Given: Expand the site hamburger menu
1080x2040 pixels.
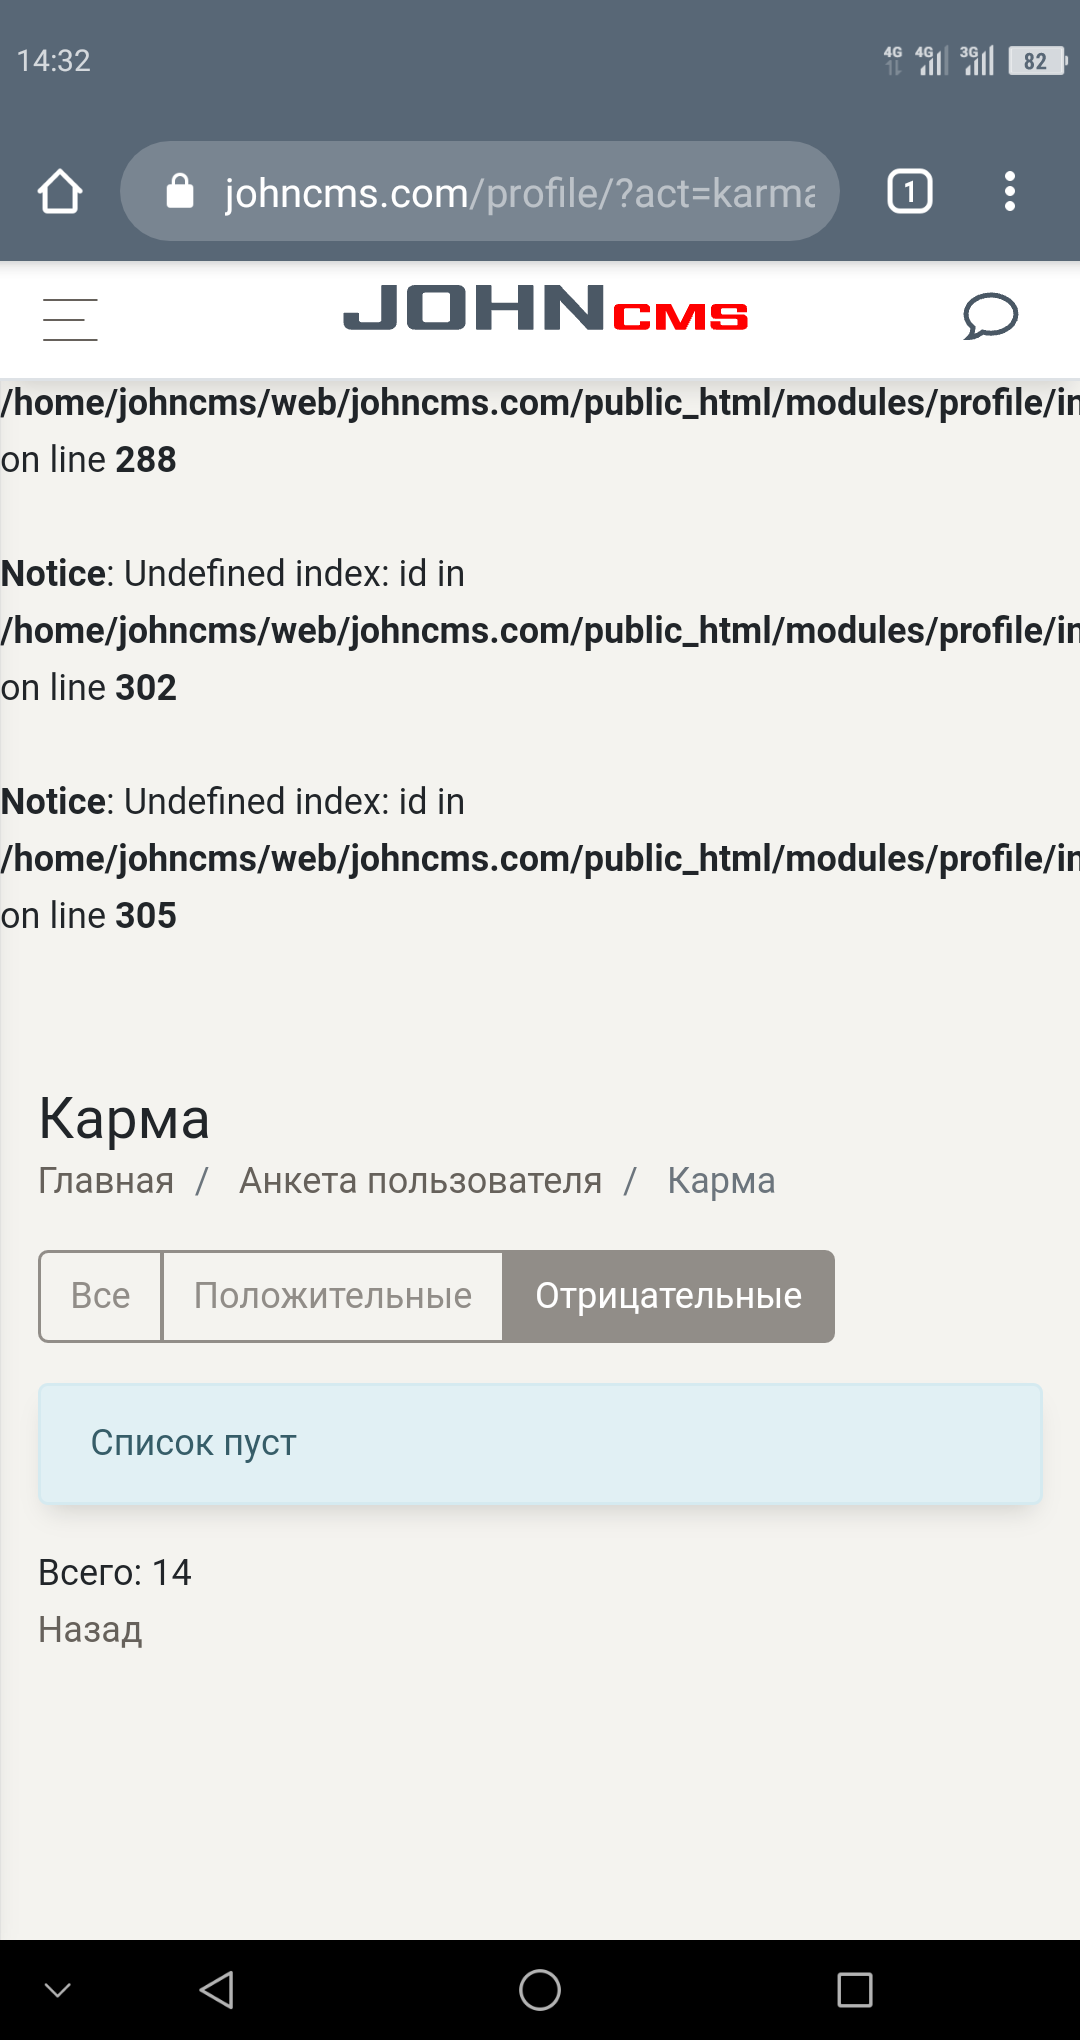Looking at the screenshot, I should (x=70, y=319).
